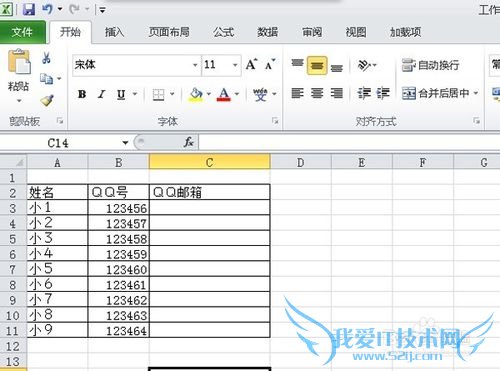Click the Save icon in quick access toolbar
Image resolution: width=500 pixels, height=371 pixels.
point(29,9)
